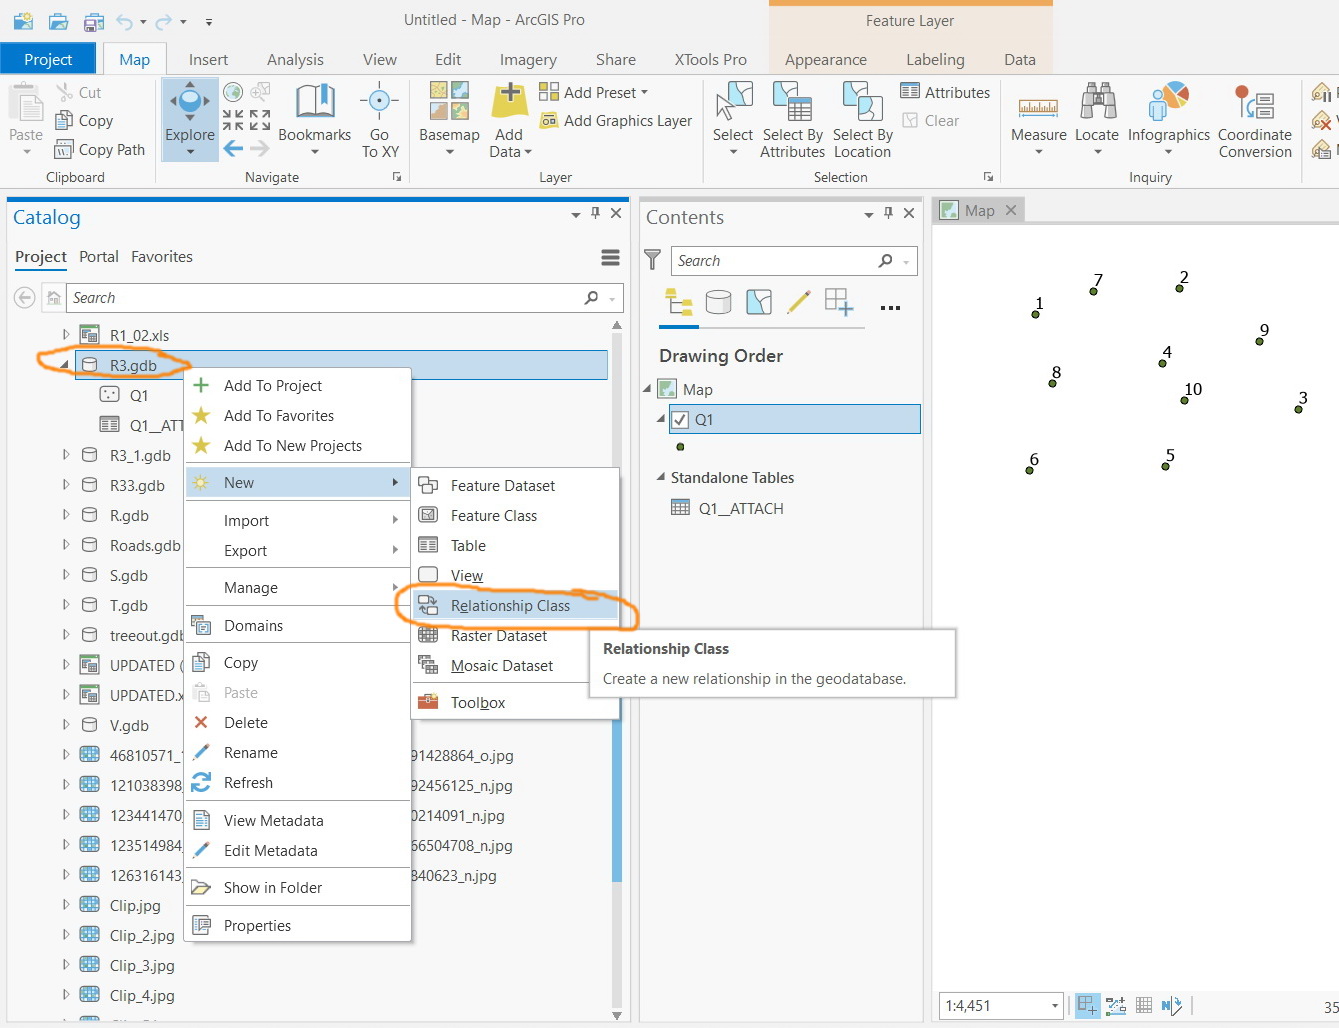This screenshot has width=1339, height=1028.
Task: Uncheck the Q1 layer visibility checkbox
Action: coord(679,419)
